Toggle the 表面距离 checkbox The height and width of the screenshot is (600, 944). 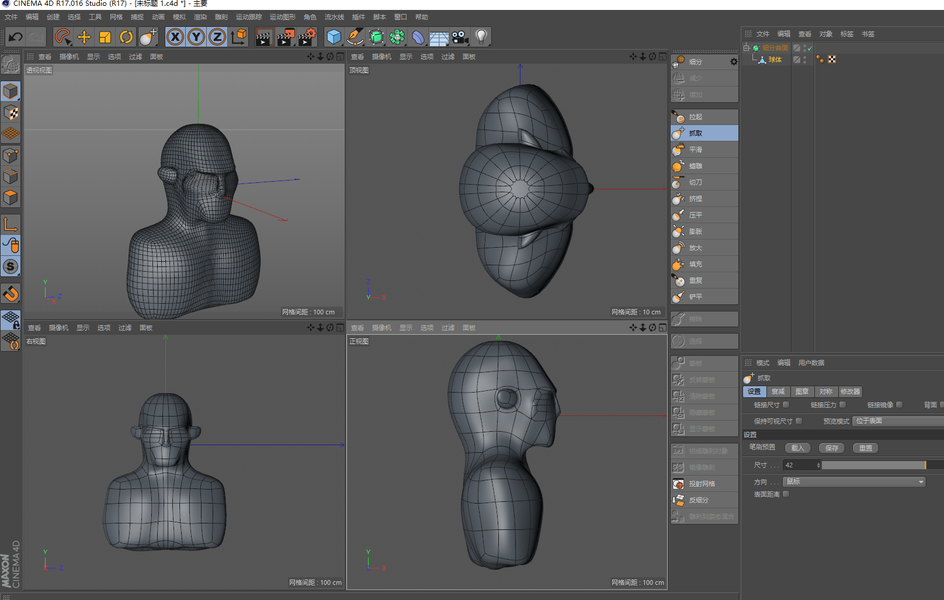pyautogui.click(x=786, y=494)
